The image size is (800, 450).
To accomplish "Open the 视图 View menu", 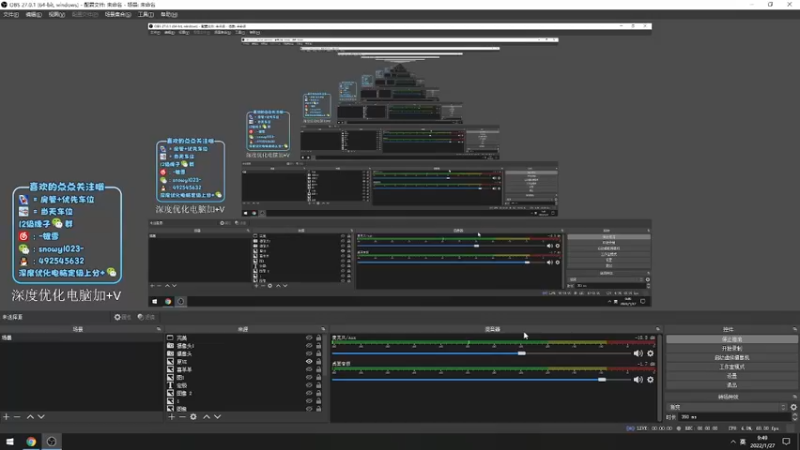I will point(57,15).
